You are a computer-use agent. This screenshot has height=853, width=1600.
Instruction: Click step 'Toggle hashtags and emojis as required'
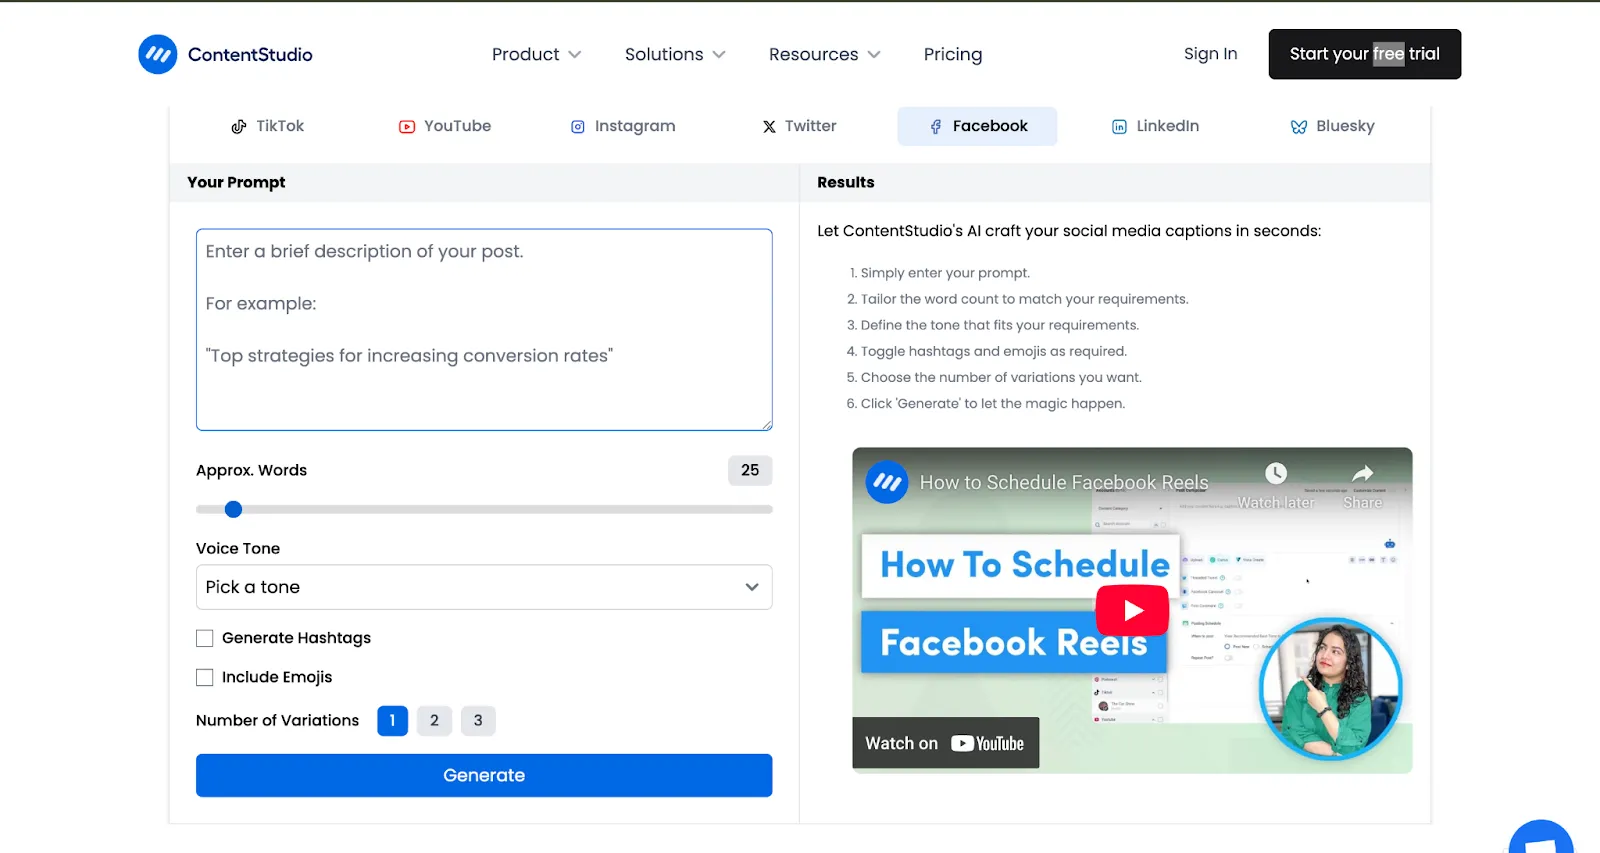click(987, 351)
